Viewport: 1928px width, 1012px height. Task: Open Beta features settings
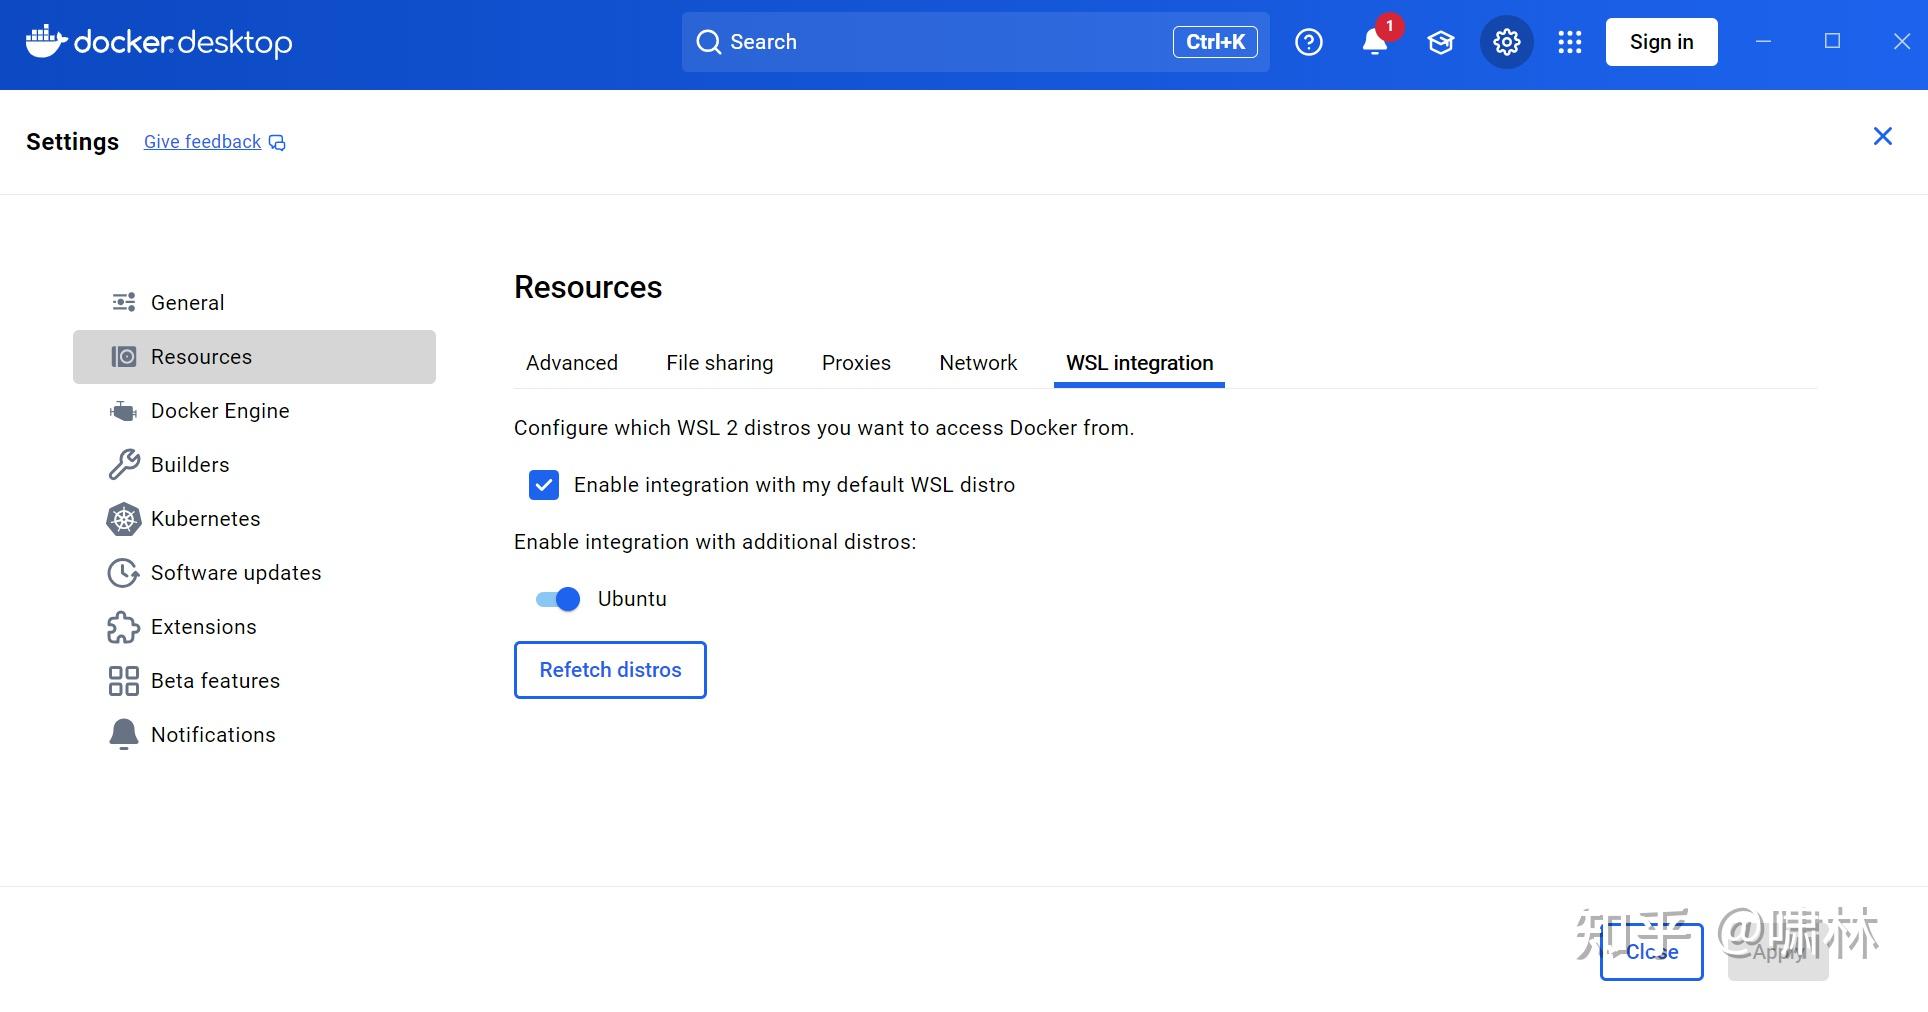click(x=254, y=681)
